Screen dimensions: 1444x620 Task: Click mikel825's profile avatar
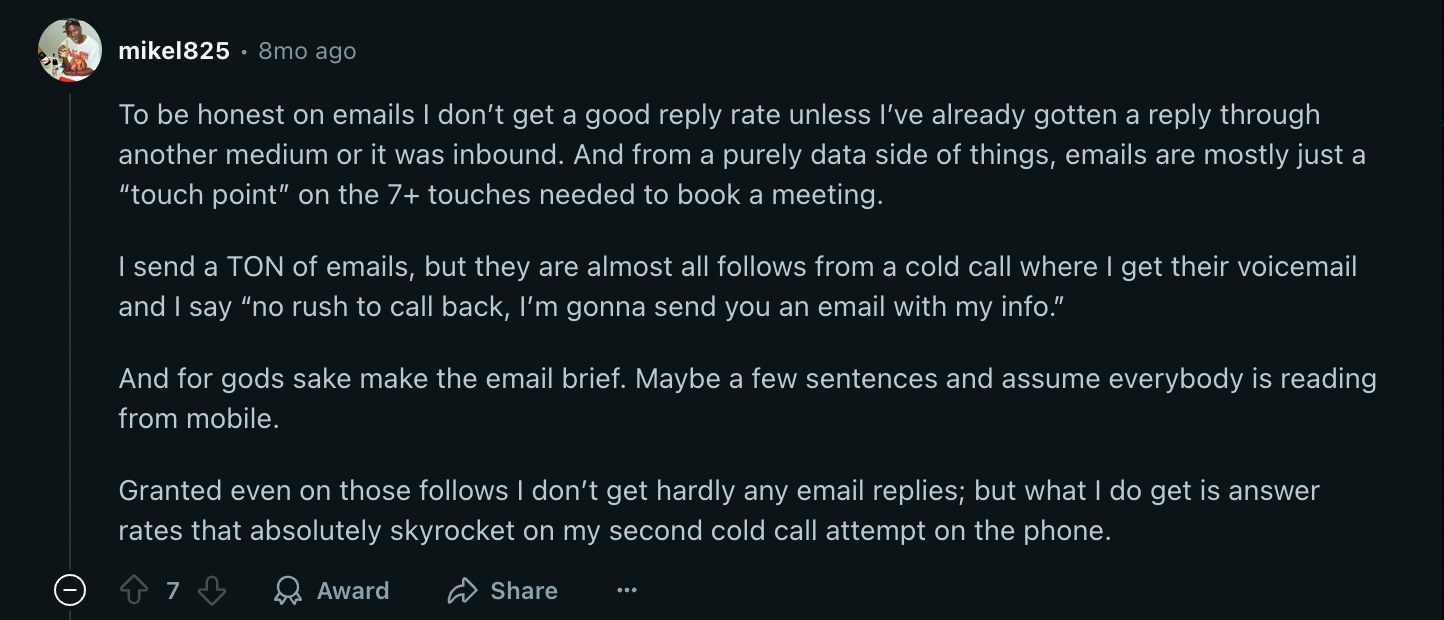click(69, 49)
